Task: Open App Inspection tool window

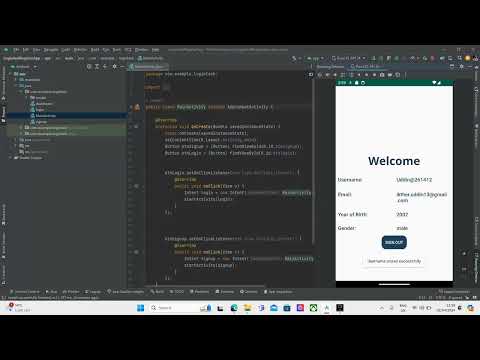Action: tap(278, 292)
